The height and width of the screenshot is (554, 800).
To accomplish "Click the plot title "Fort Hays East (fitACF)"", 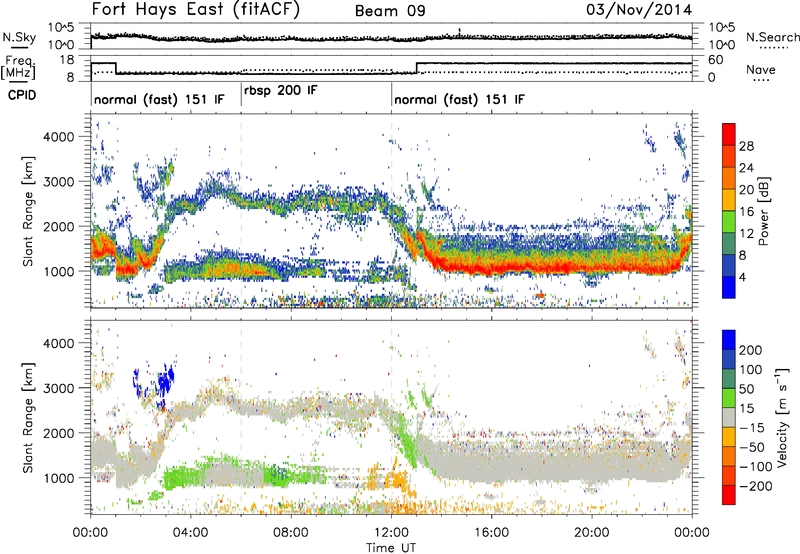I will tap(195, 10).
